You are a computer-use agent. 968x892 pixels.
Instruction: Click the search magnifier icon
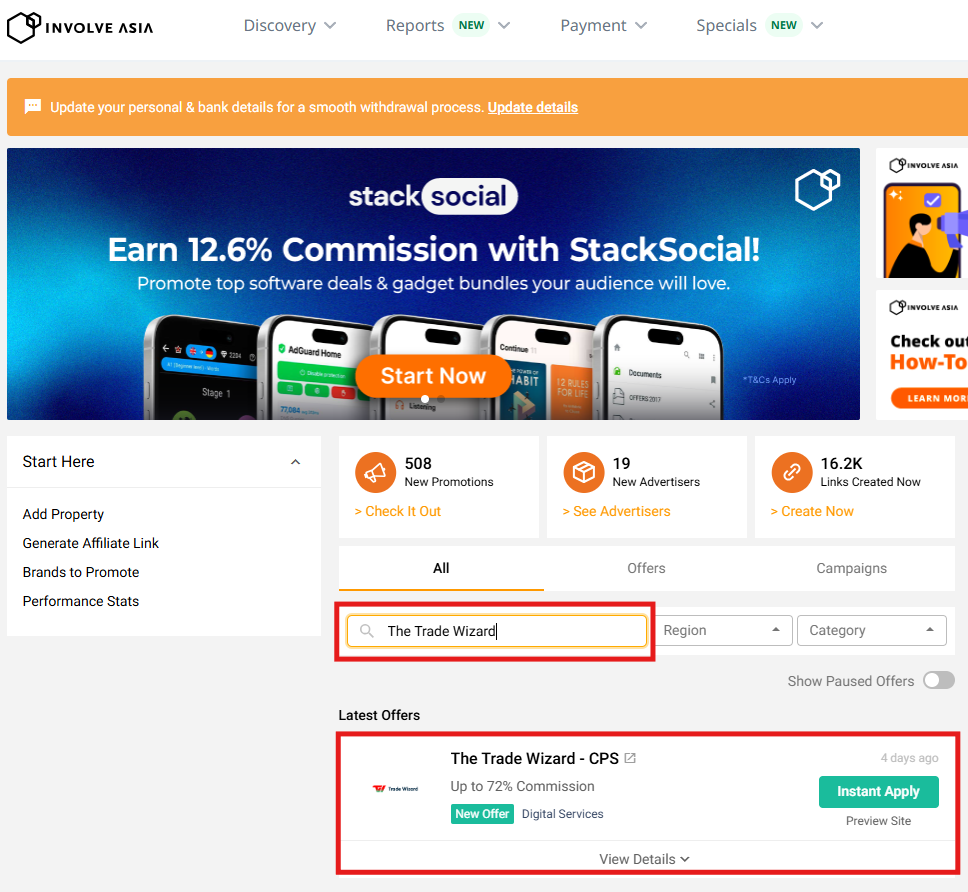pyautogui.click(x=367, y=631)
